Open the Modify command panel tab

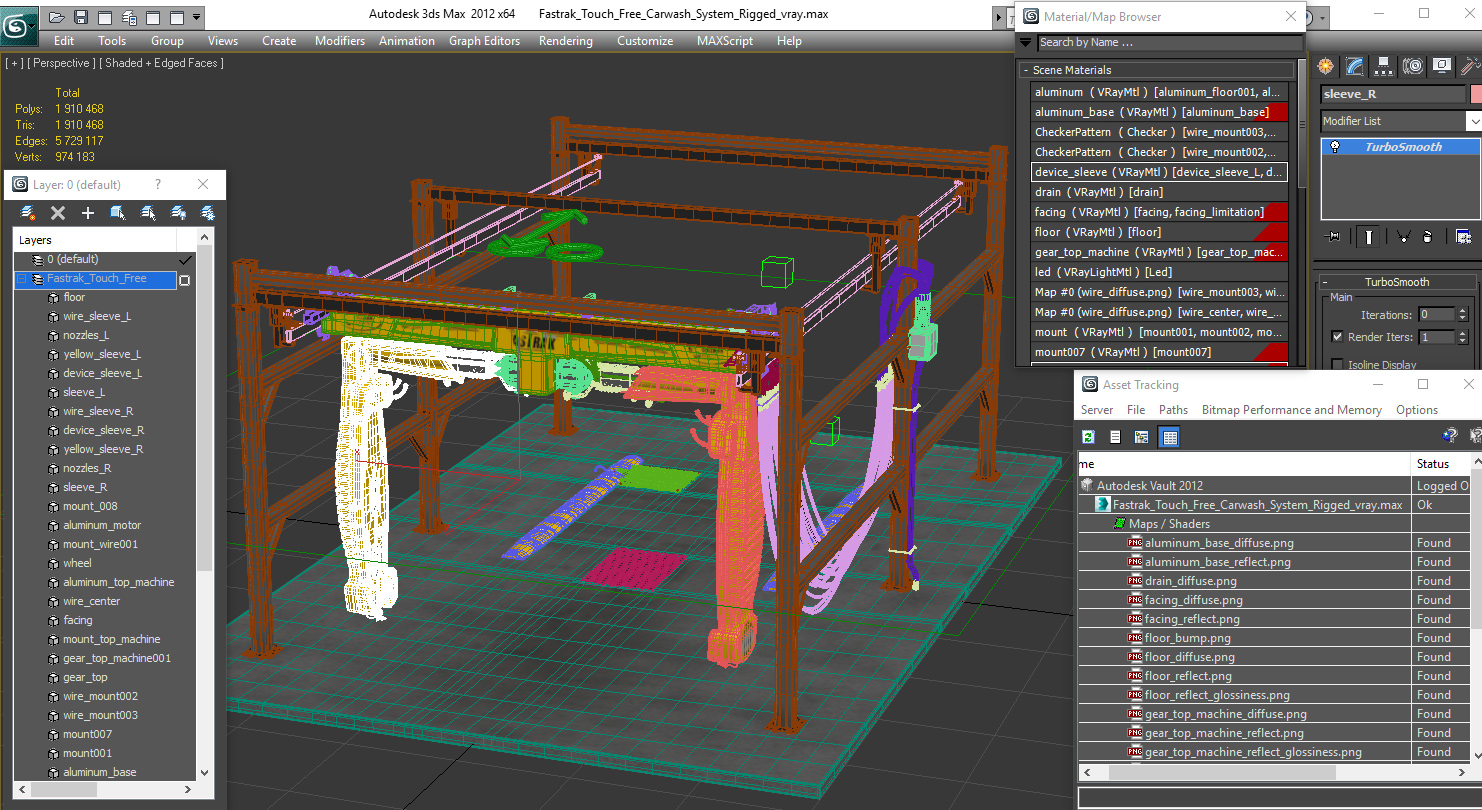[1354, 66]
